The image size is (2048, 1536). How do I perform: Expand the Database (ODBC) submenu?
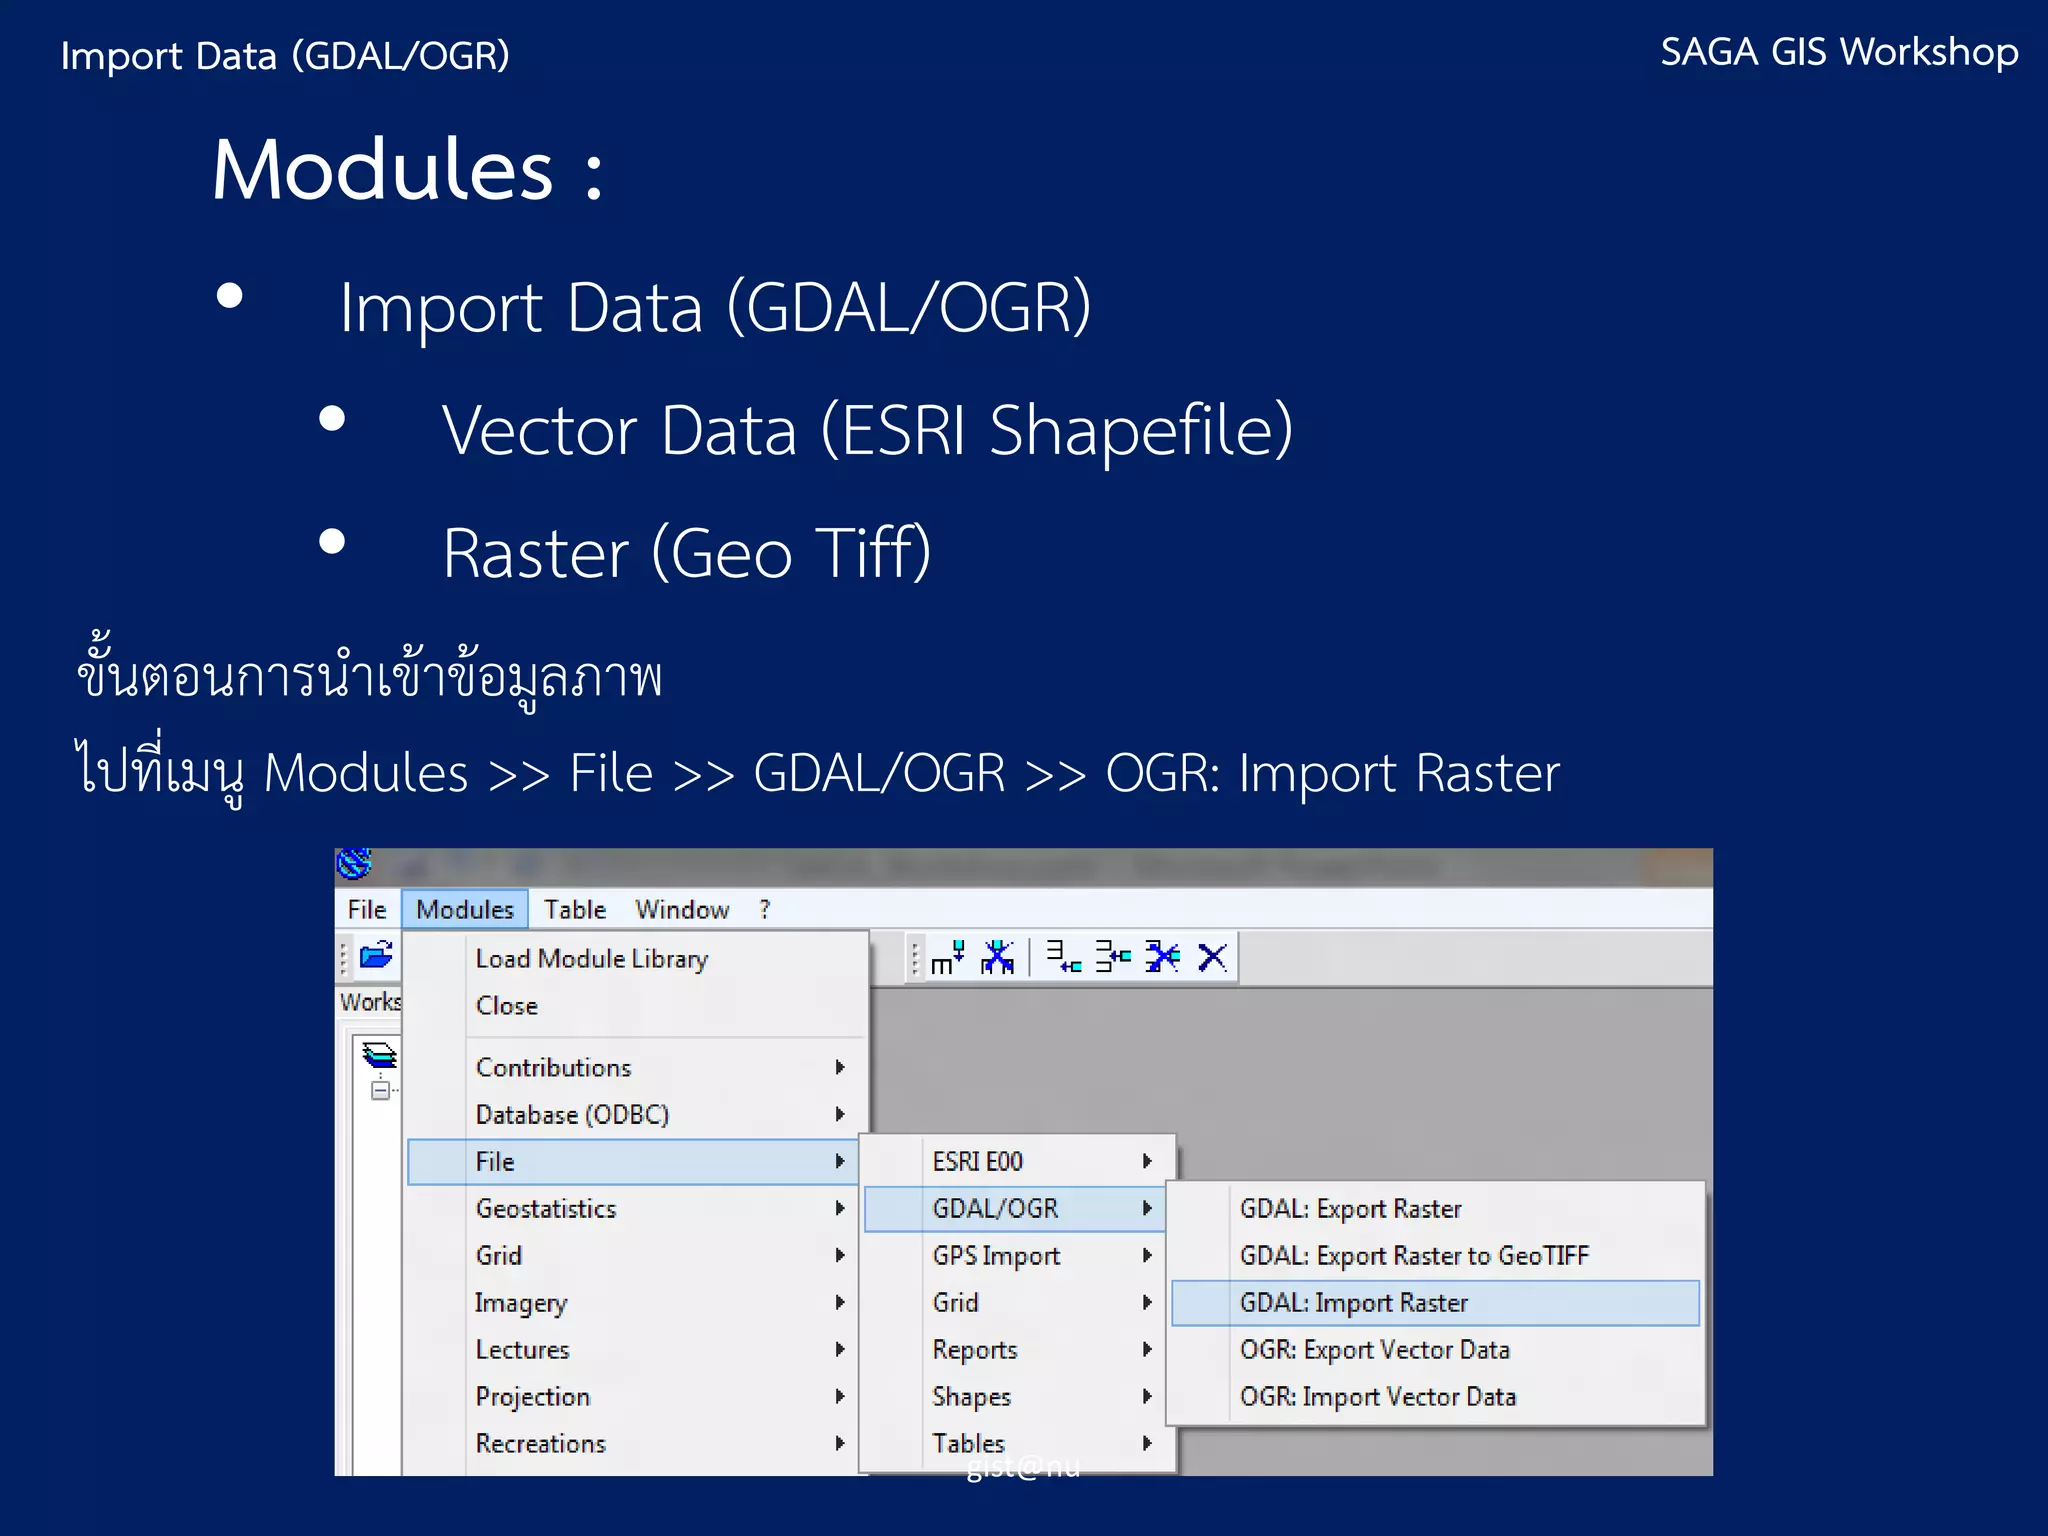637,1114
